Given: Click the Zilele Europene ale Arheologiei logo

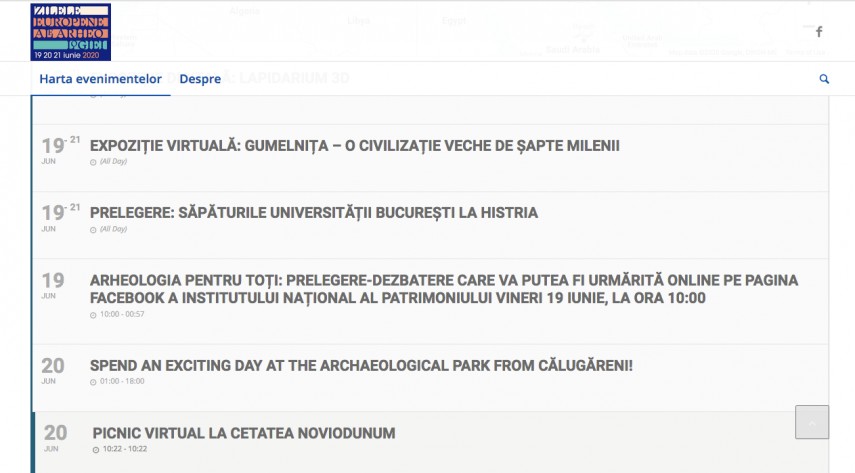Looking at the screenshot, I should 70,32.
